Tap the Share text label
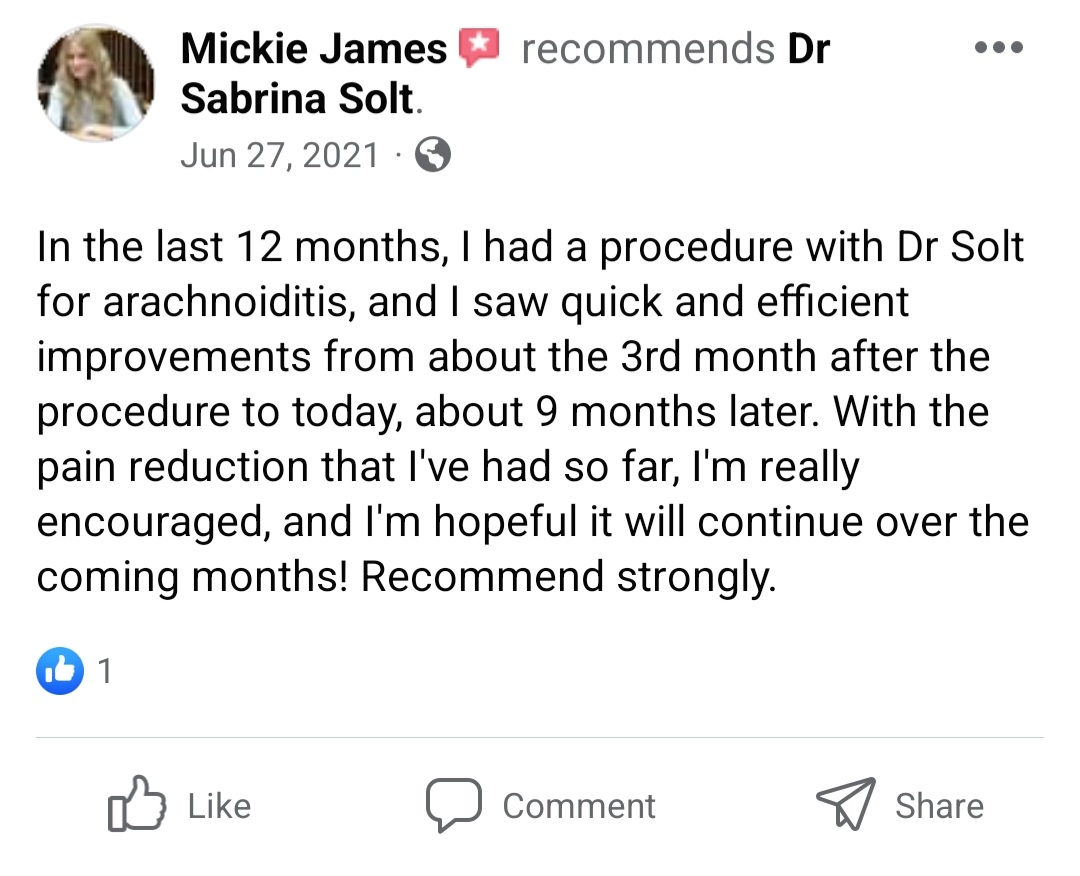The height and width of the screenshot is (876, 1080). tap(939, 806)
